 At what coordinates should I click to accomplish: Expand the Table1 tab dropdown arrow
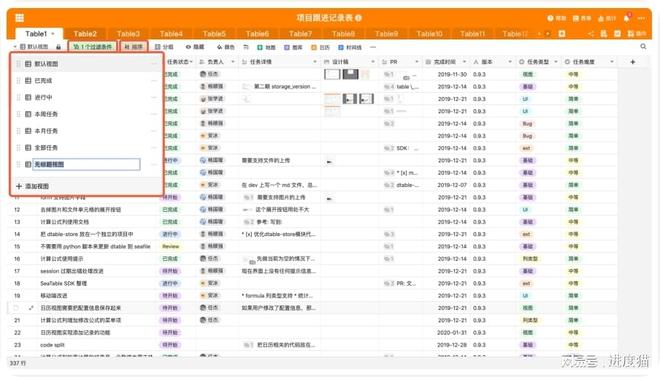(53, 34)
